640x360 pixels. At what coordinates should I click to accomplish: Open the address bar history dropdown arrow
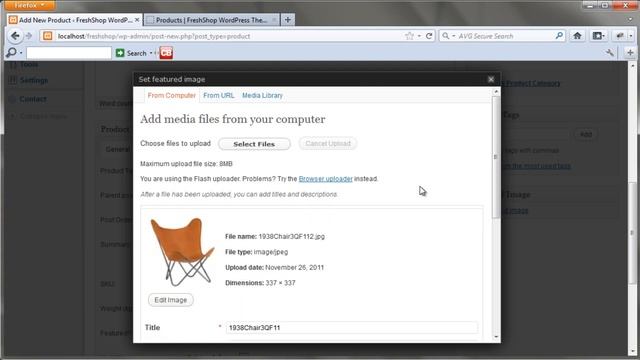coord(420,36)
